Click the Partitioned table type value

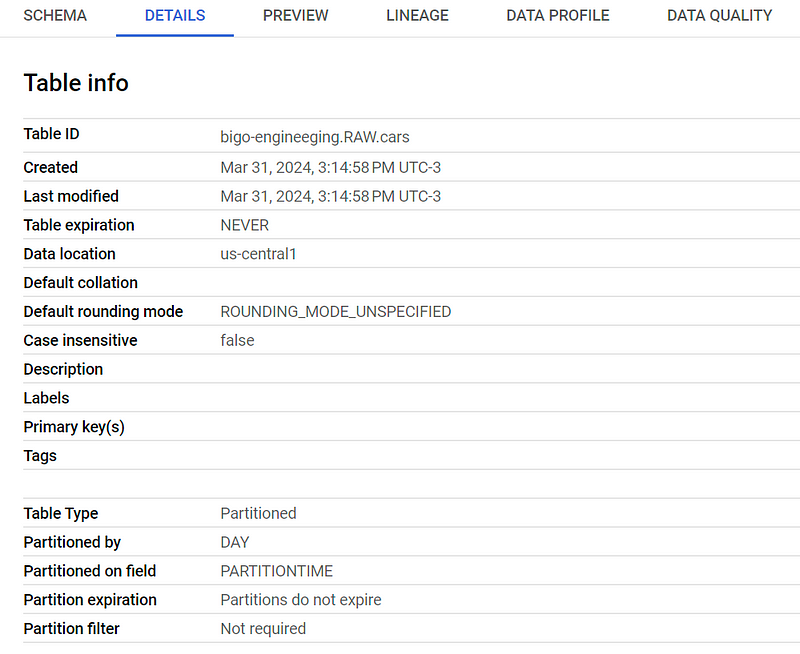pyautogui.click(x=258, y=513)
